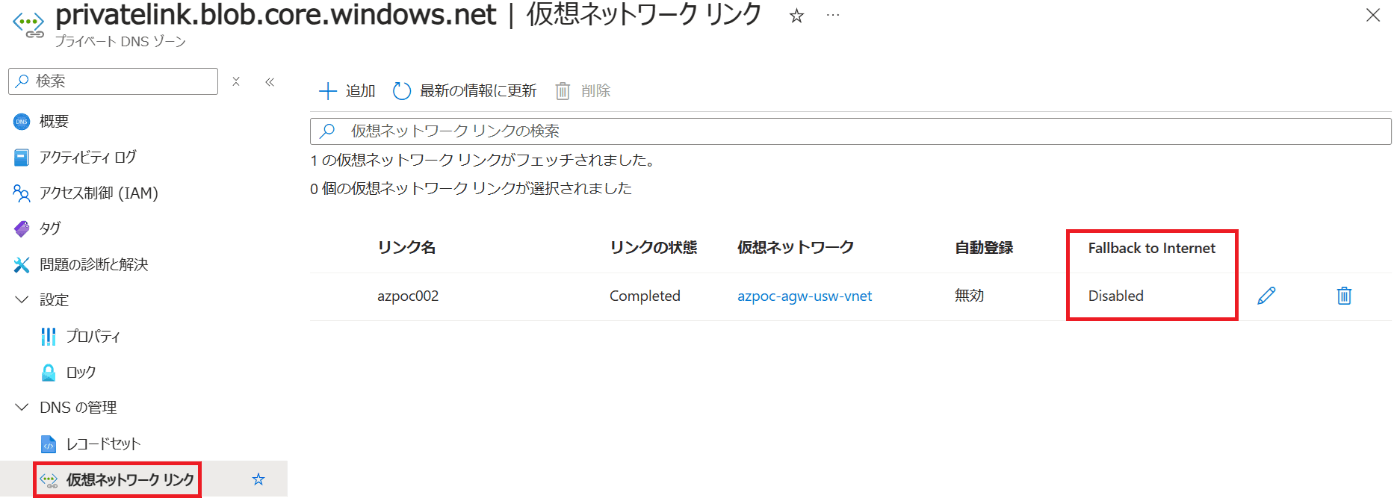Click the 追加 add button
Image resolution: width=1400 pixels, height=501 pixels.
tap(347, 91)
